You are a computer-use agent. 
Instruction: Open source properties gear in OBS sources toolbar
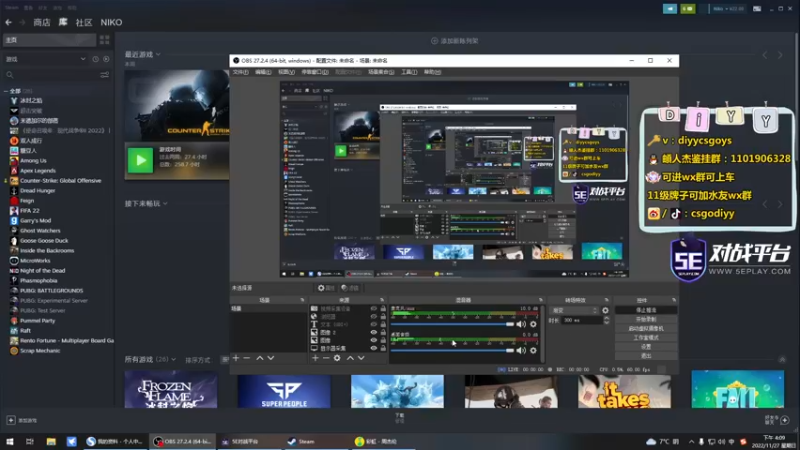coord(337,358)
